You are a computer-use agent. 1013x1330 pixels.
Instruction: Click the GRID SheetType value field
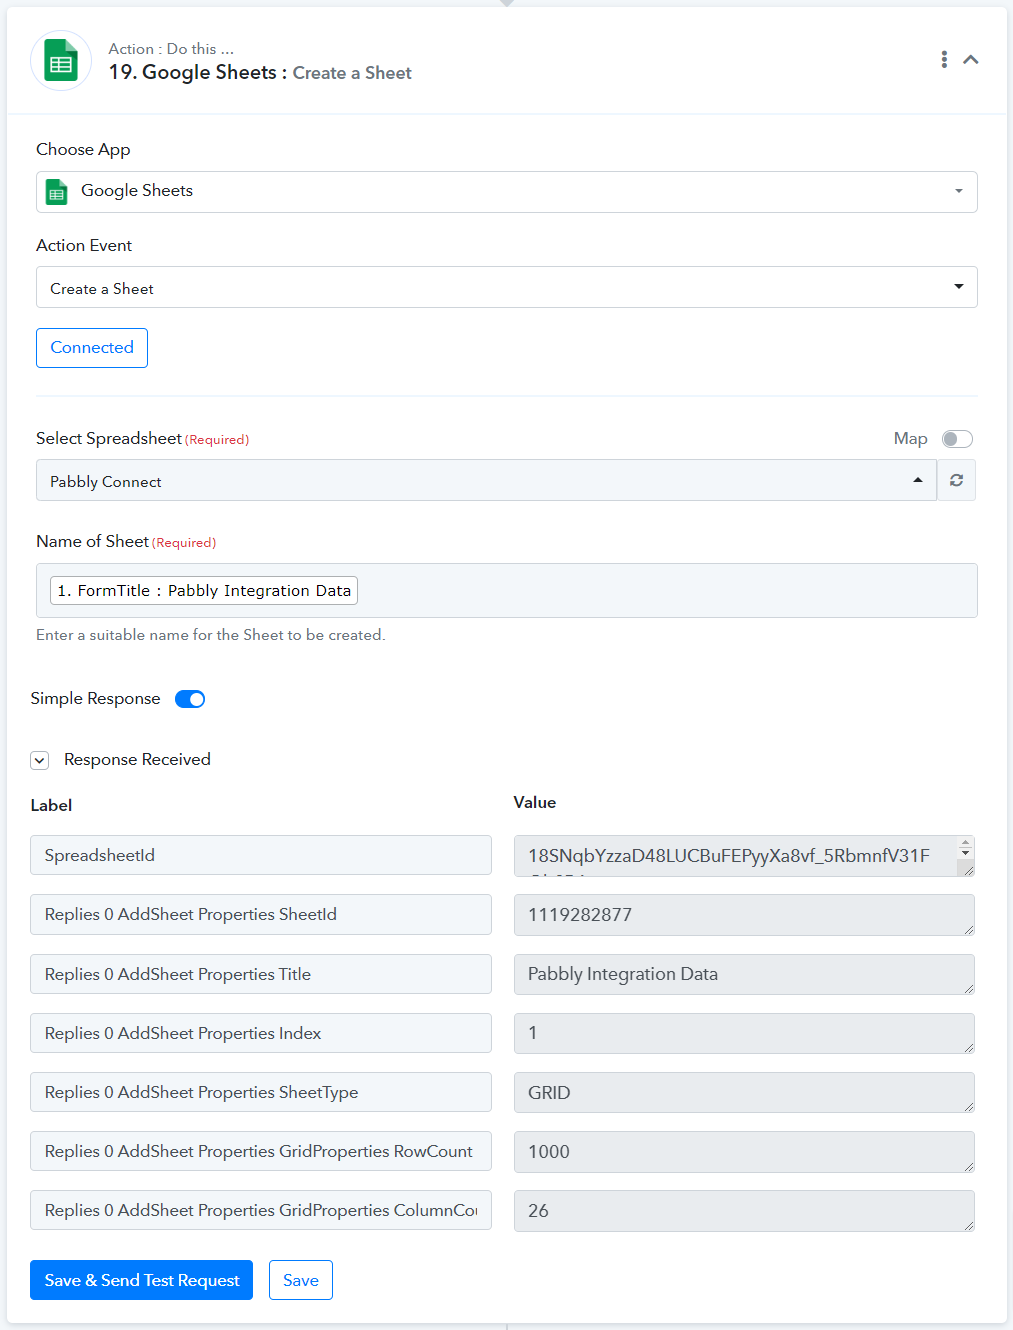[744, 1092]
